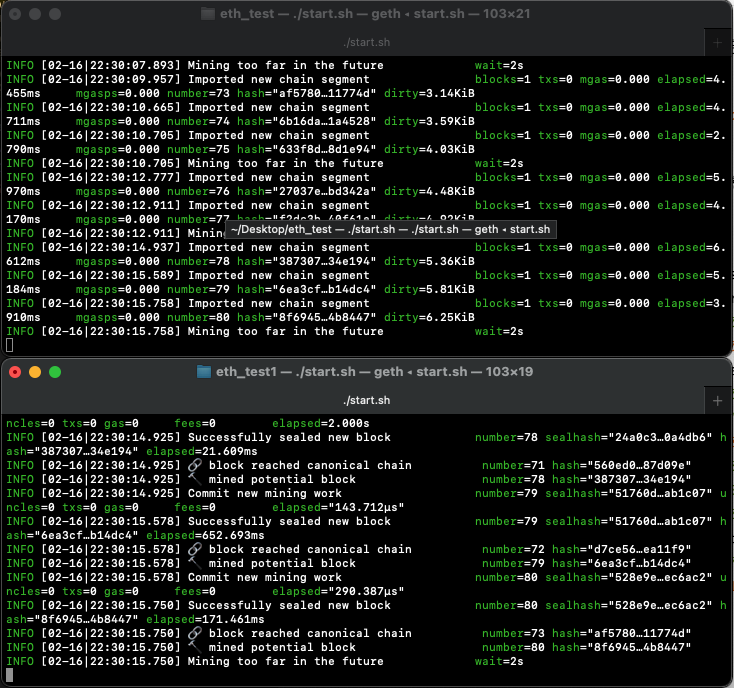Click dirty=6.25KiB value
Screen dimensions: 734x688
429,317
